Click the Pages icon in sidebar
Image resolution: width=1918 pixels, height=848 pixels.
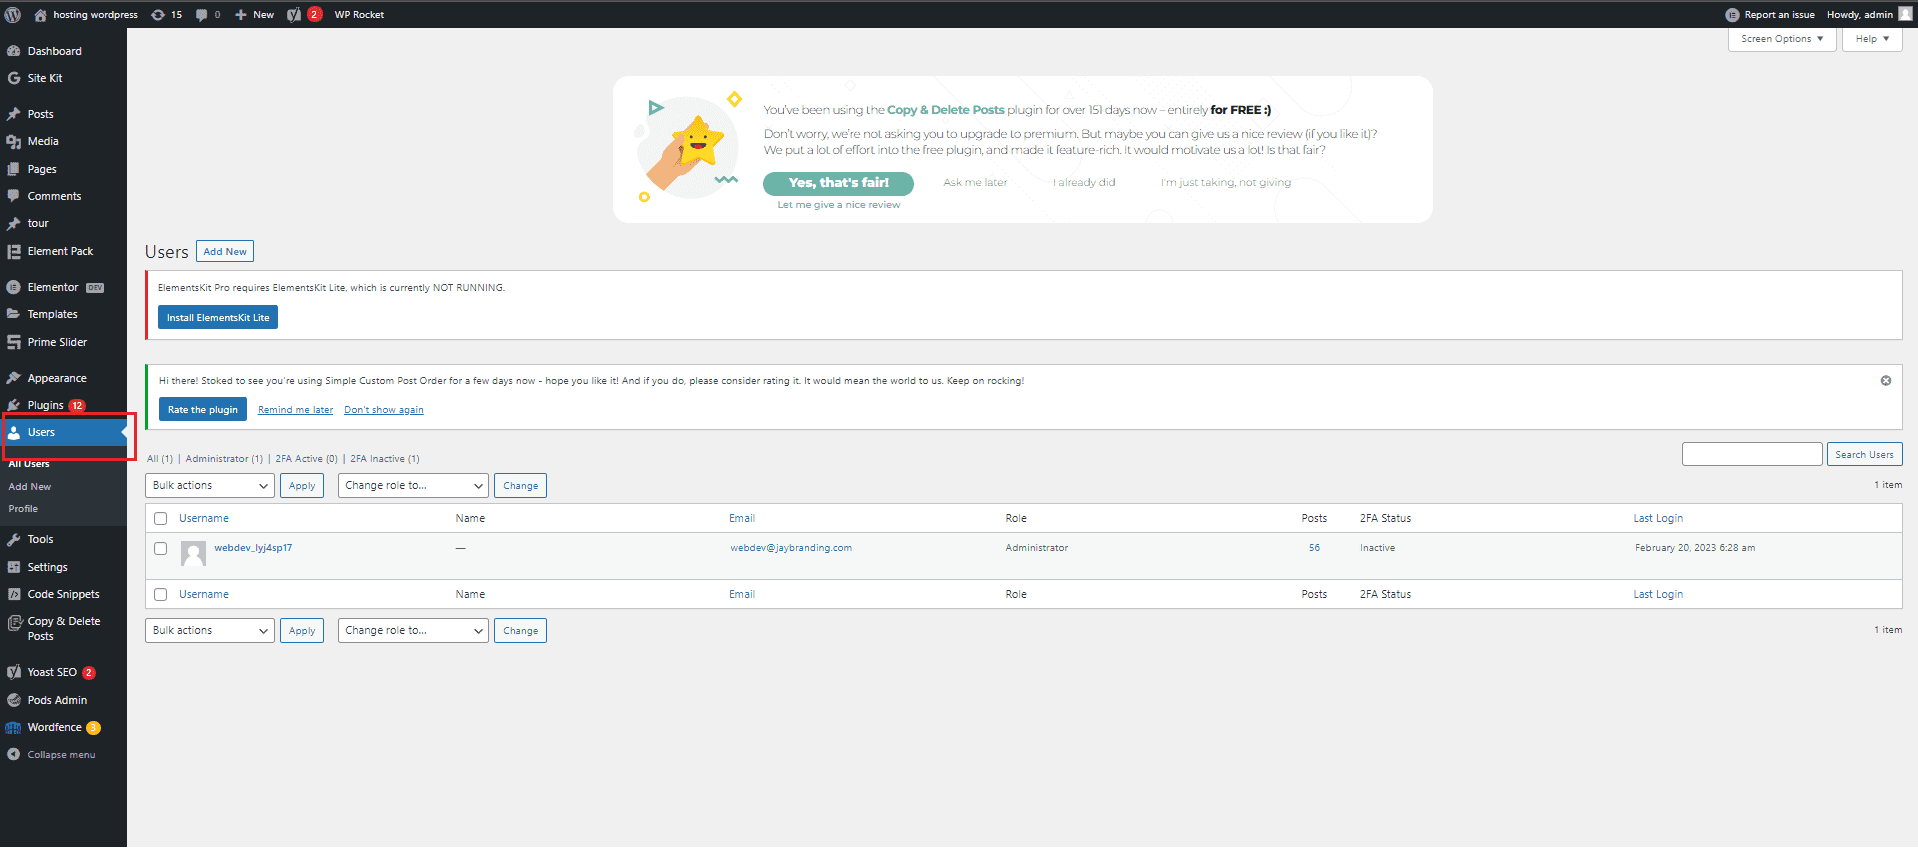pyautogui.click(x=14, y=169)
